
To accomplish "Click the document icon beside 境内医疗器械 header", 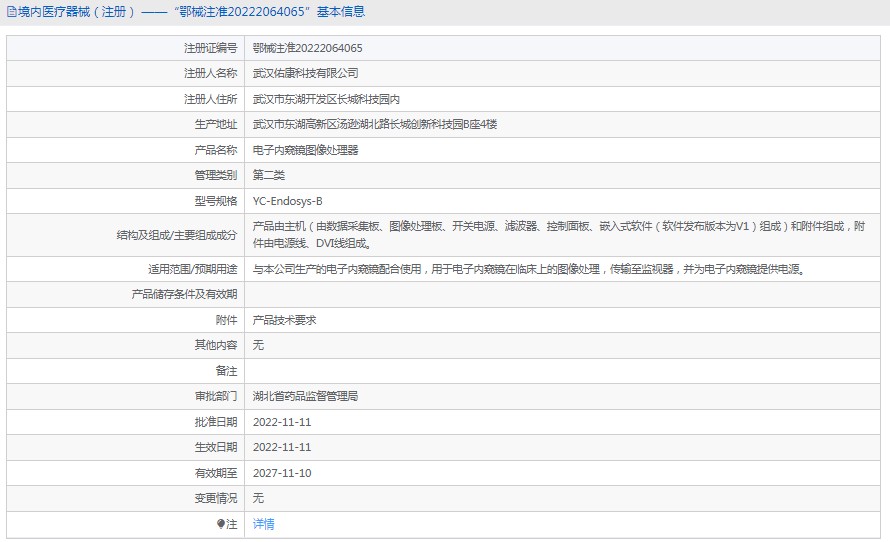I will point(11,12).
